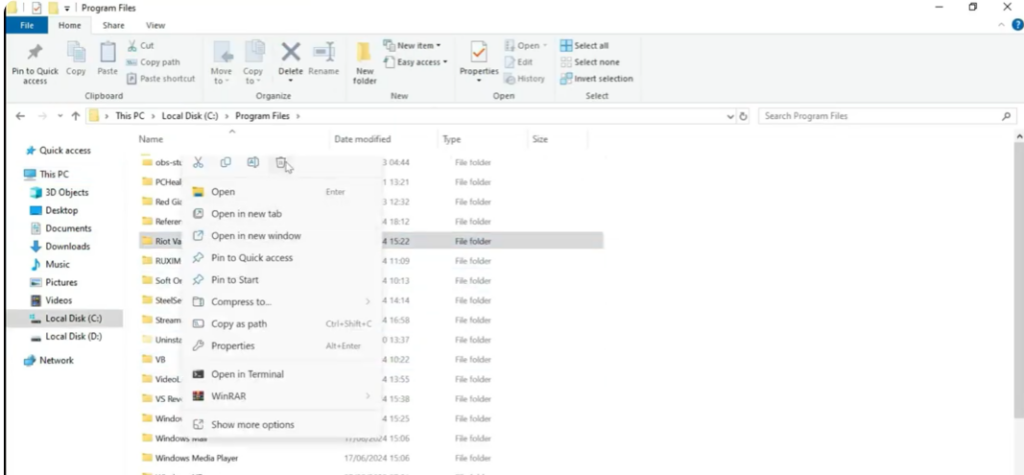Viewport: 1024px width, 475px height.
Task: Click the Up arrow navigation button
Action: 76,116
